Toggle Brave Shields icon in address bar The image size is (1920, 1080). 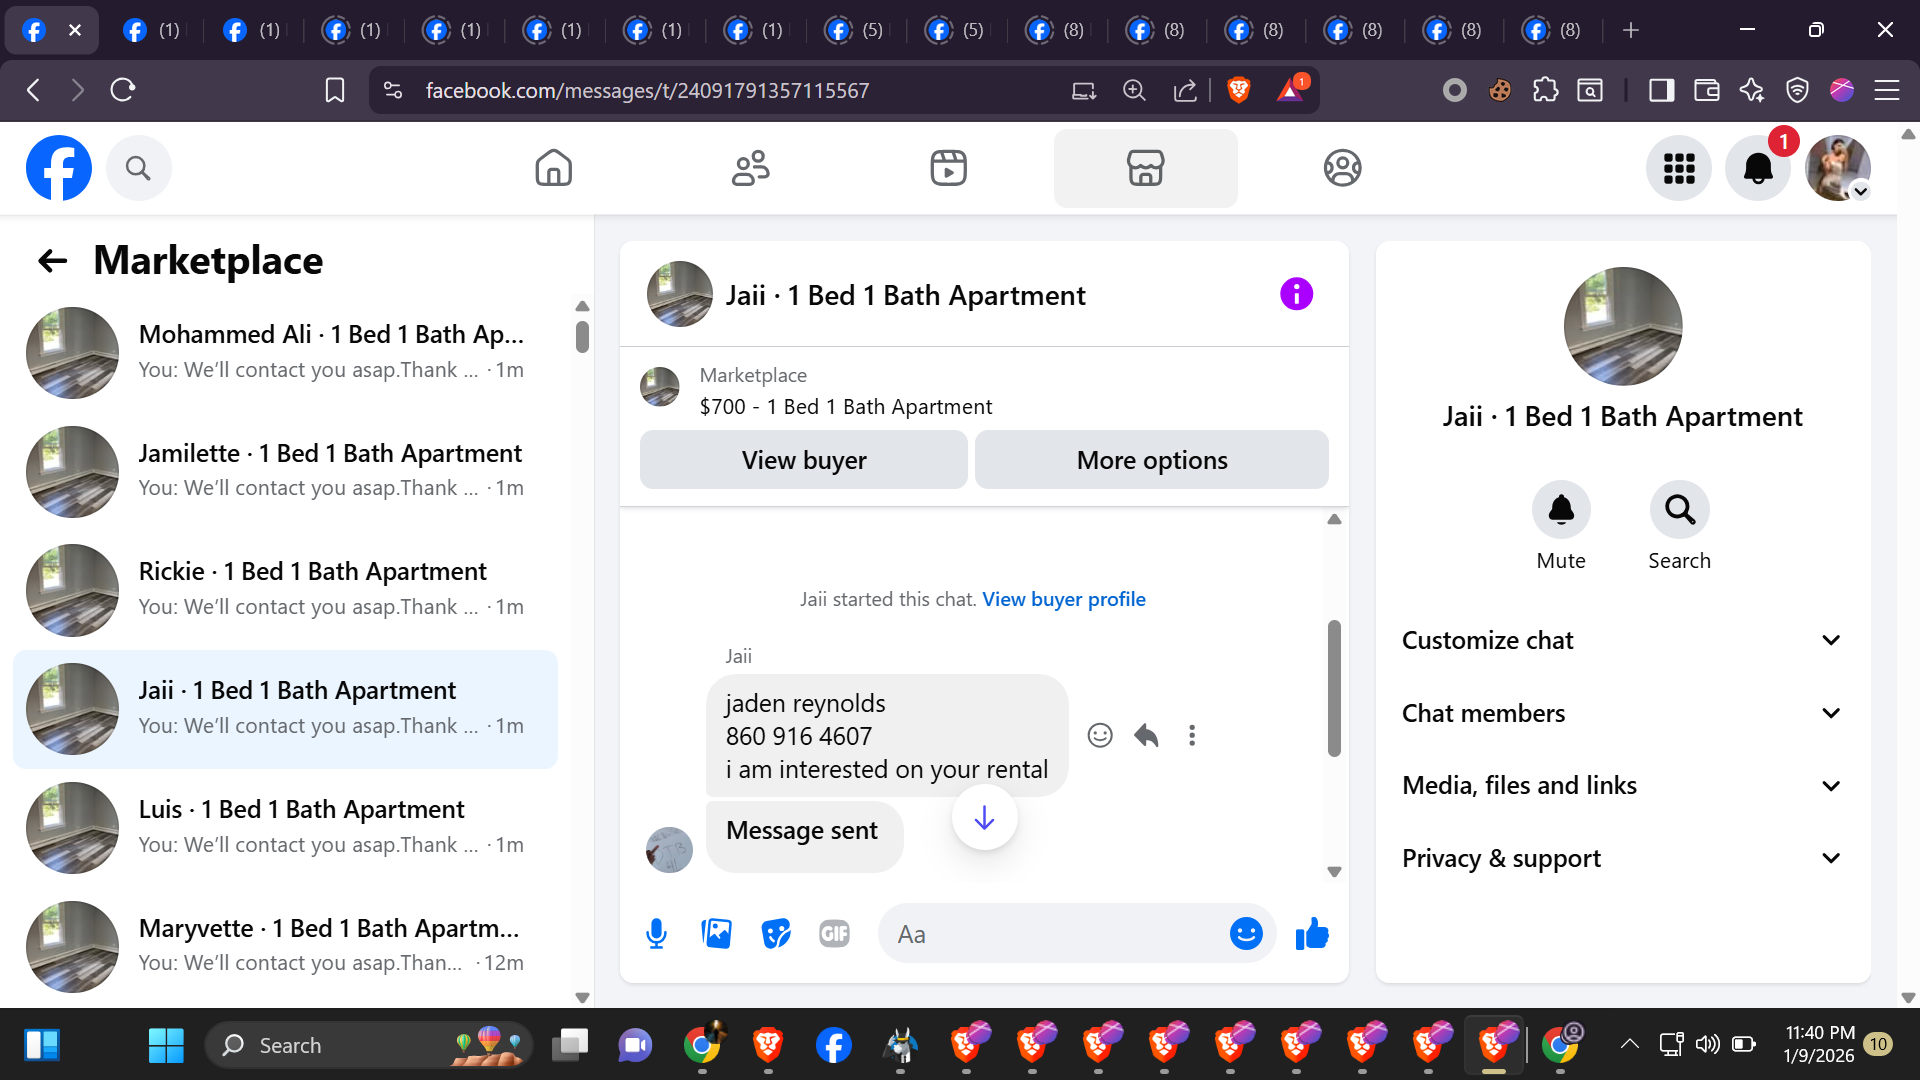[x=1238, y=90]
